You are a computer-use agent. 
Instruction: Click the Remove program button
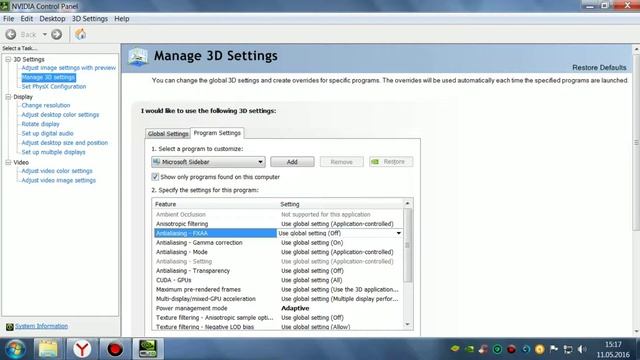[x=342, y=162]
